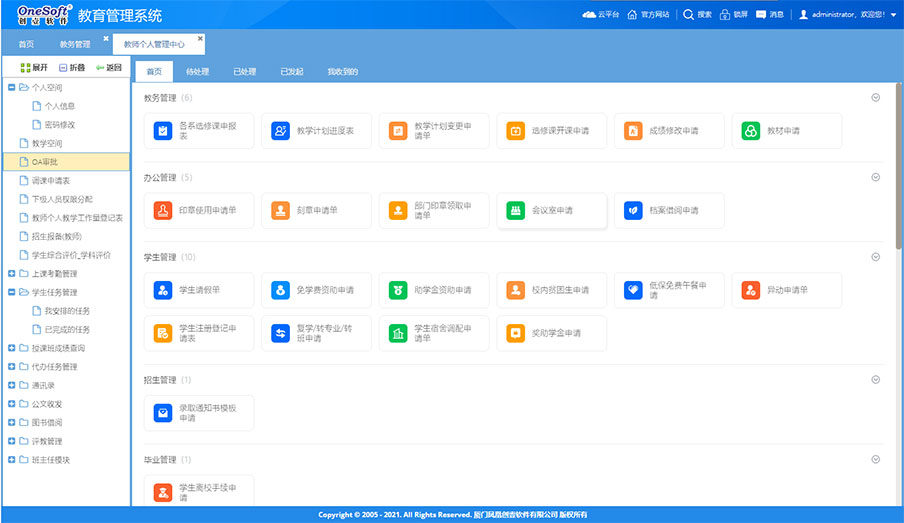Open the administrator user dropdown
Image resolution: width=904 pixels, height=523 pixels.
coord(890,16)
